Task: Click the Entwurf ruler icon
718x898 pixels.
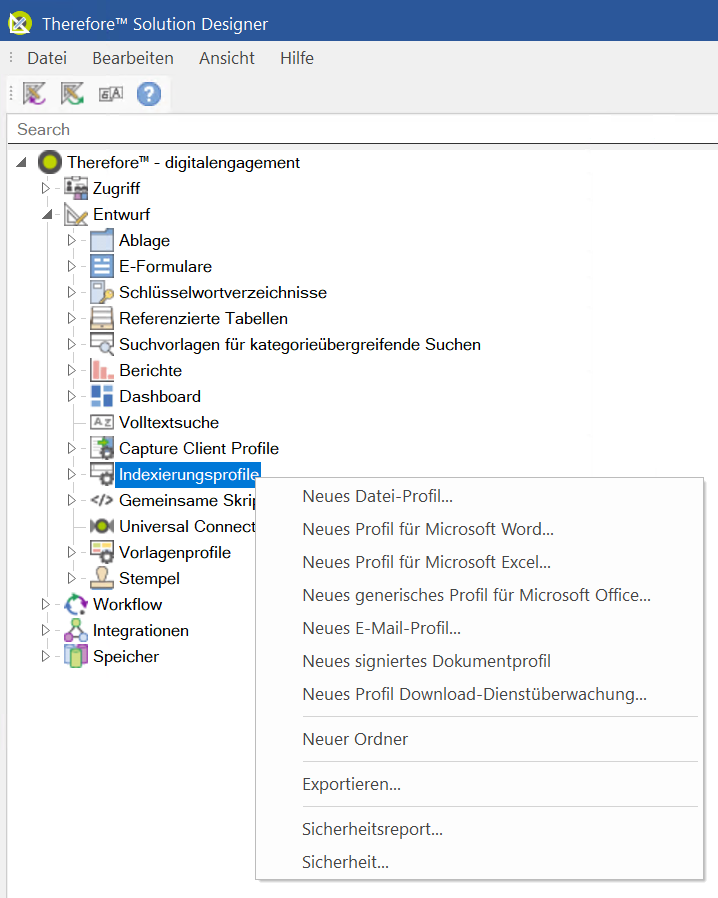Action: 76,214
